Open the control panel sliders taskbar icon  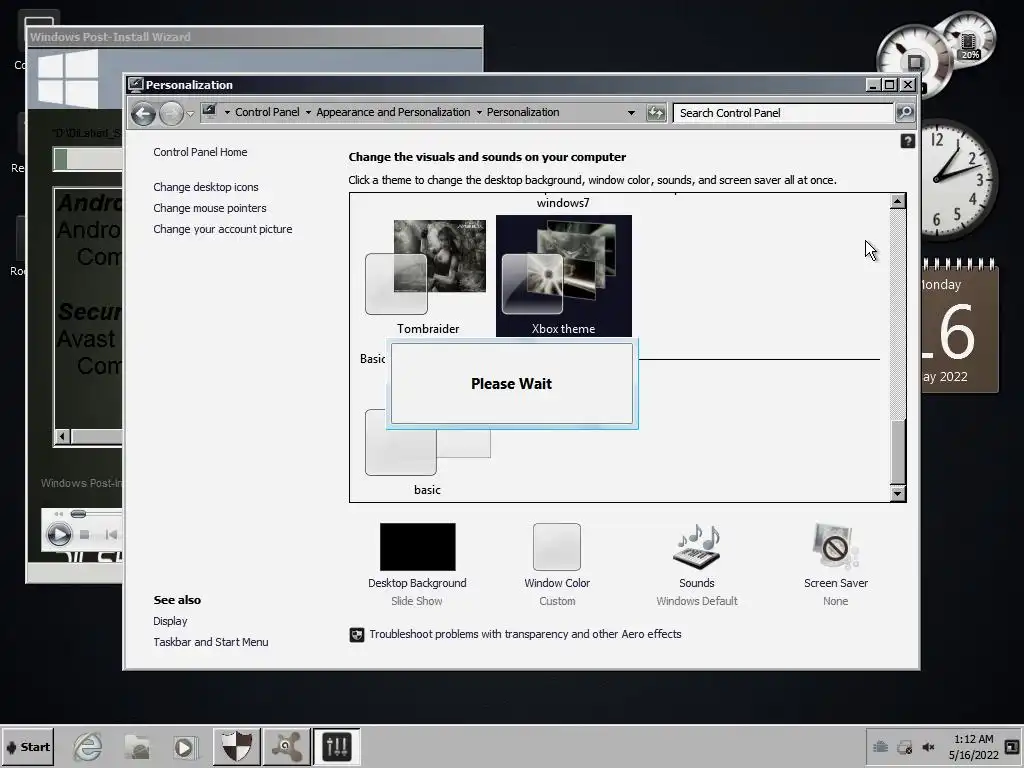tap(337, 746)
